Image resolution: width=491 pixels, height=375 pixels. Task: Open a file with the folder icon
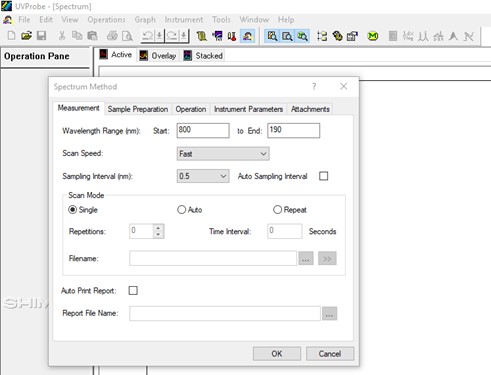click(26, 35)
